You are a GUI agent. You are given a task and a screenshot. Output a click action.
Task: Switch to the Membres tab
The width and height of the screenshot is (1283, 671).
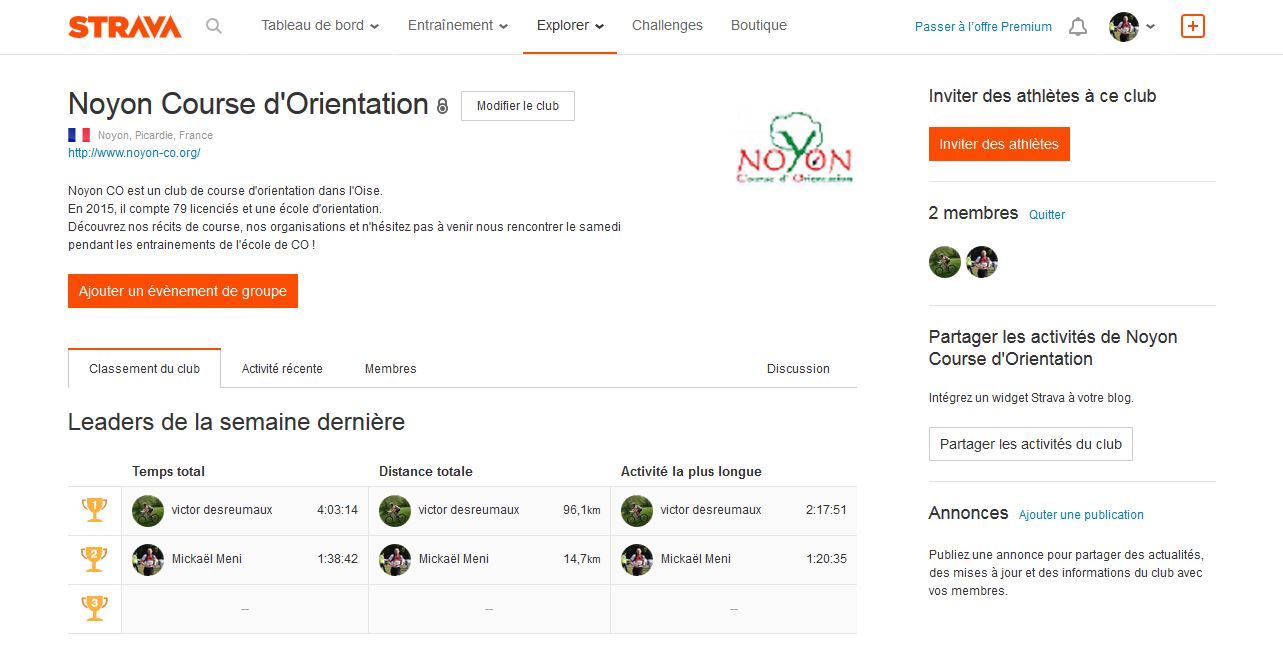point(390,369)
